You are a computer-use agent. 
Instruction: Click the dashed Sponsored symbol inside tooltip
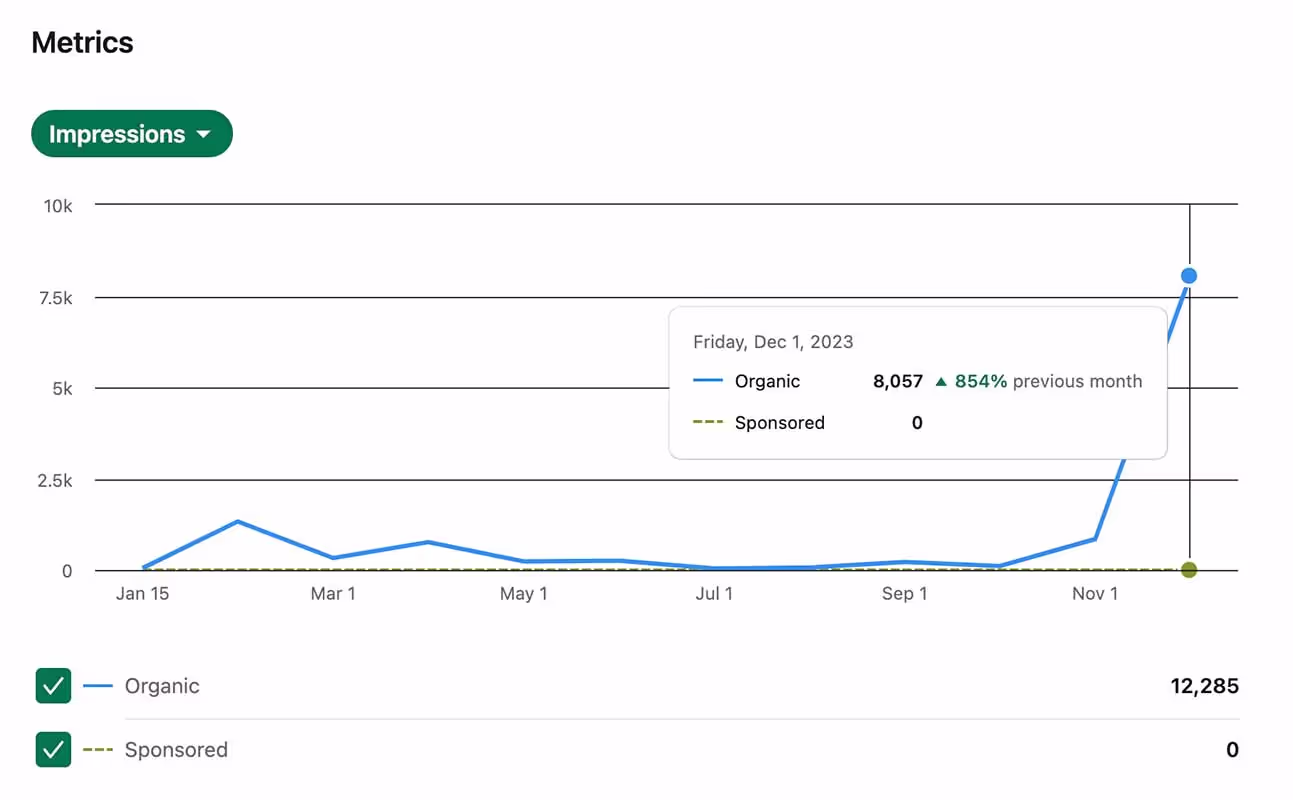(710, 422)
